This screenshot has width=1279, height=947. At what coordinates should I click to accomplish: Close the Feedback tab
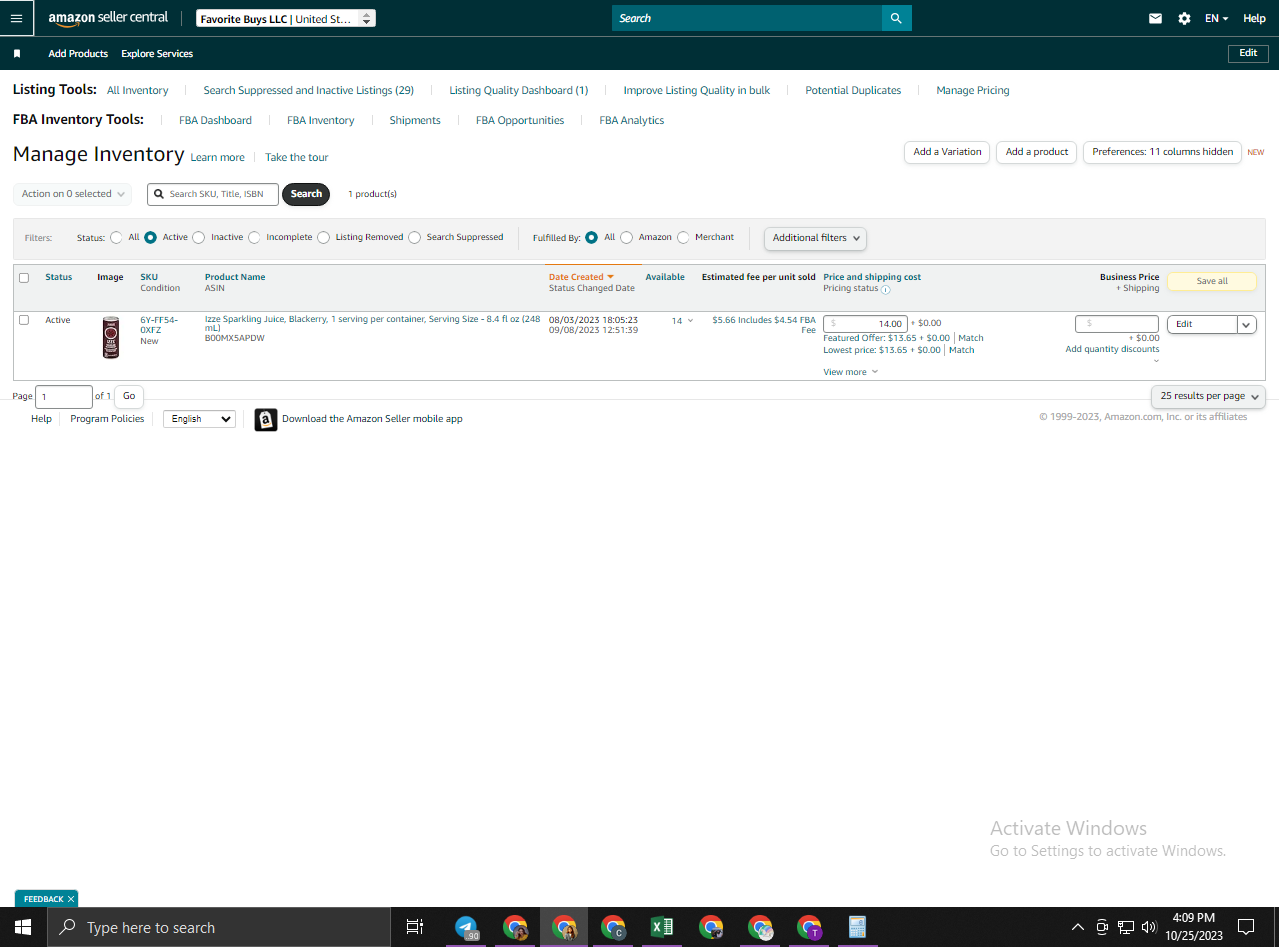71,899
